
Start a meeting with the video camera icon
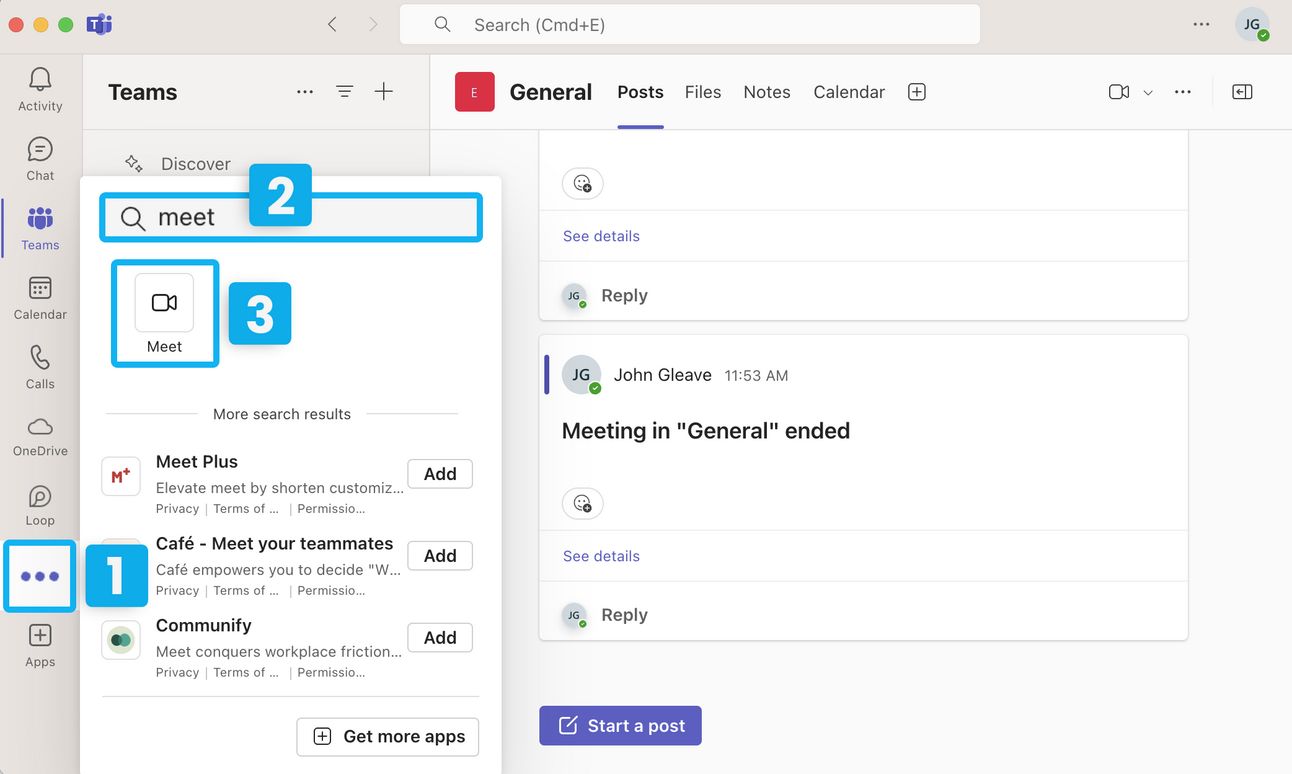[1119, 92]
